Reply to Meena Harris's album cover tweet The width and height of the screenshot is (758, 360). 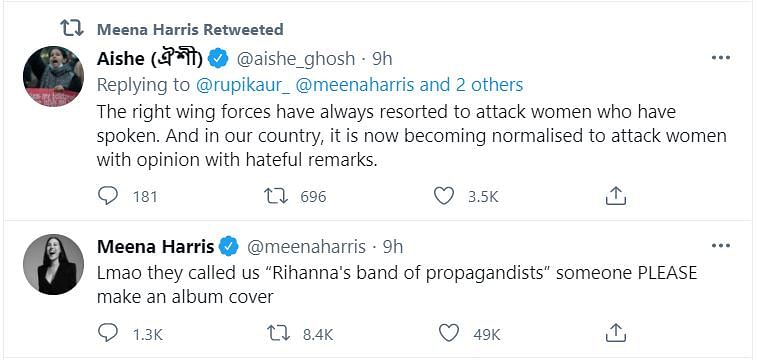coord(107,333)
